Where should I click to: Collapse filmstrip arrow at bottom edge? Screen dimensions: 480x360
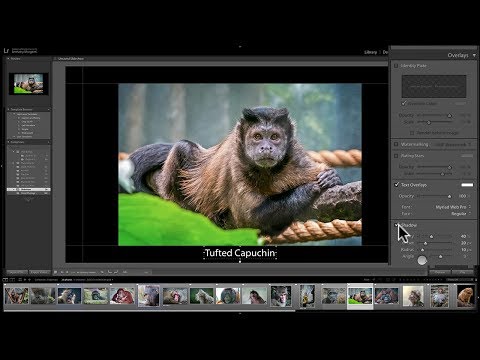pos(240,314)
